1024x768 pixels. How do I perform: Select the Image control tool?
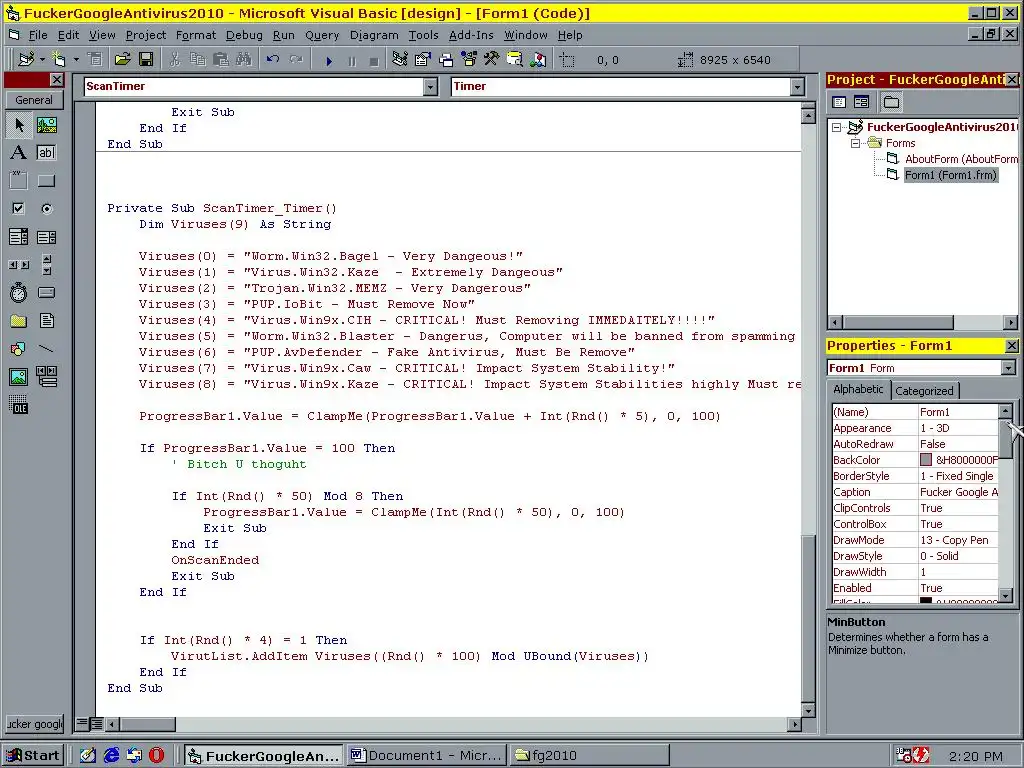tap(19, 377)
